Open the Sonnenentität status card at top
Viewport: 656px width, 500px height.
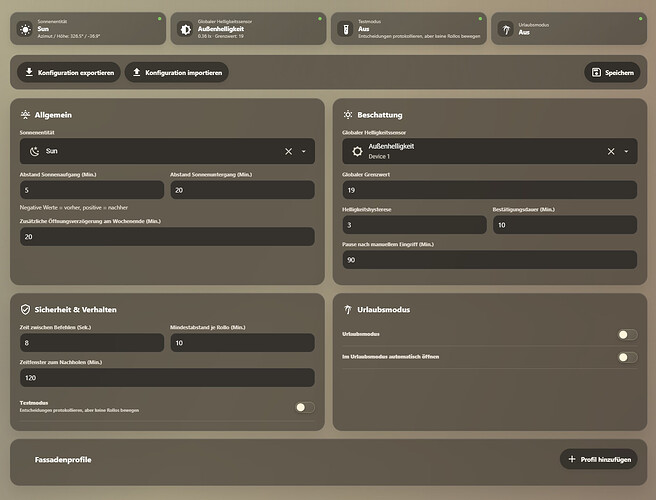coord(88,28)
